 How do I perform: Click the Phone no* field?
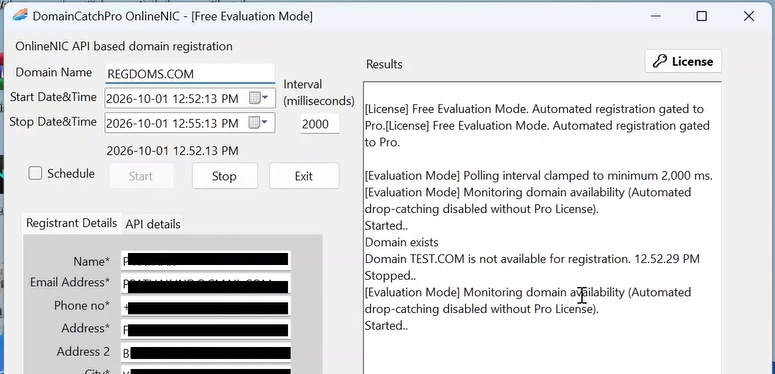pyautogui.click(x=206, y=306)
